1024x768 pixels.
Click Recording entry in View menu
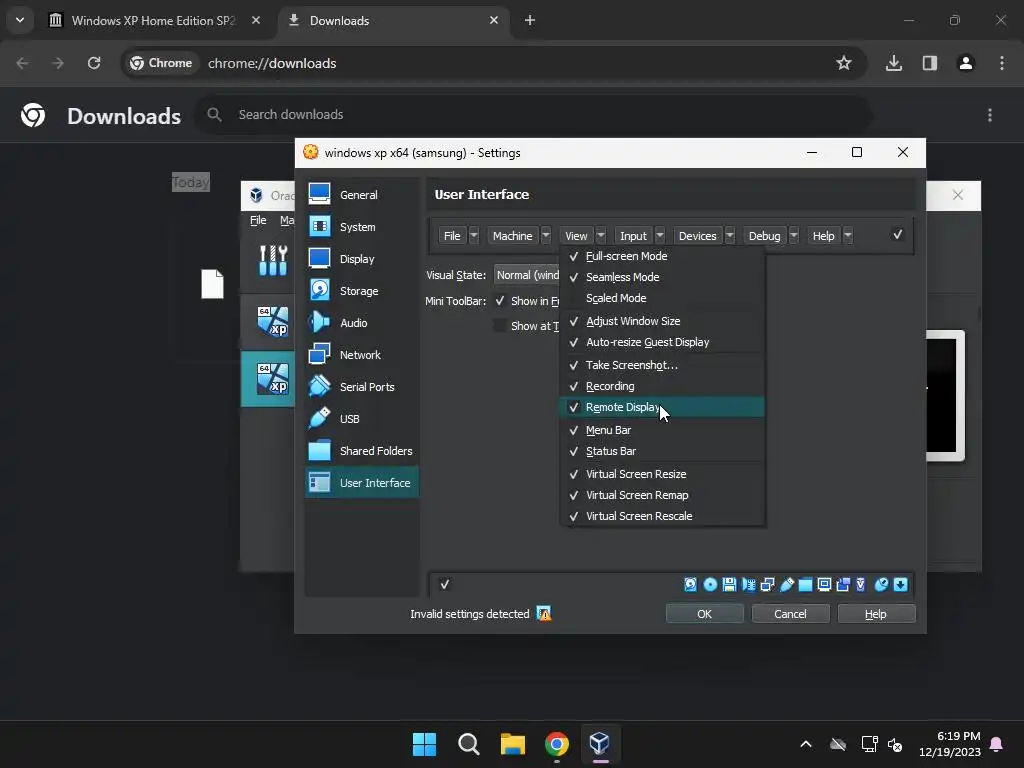click(662, 386)
